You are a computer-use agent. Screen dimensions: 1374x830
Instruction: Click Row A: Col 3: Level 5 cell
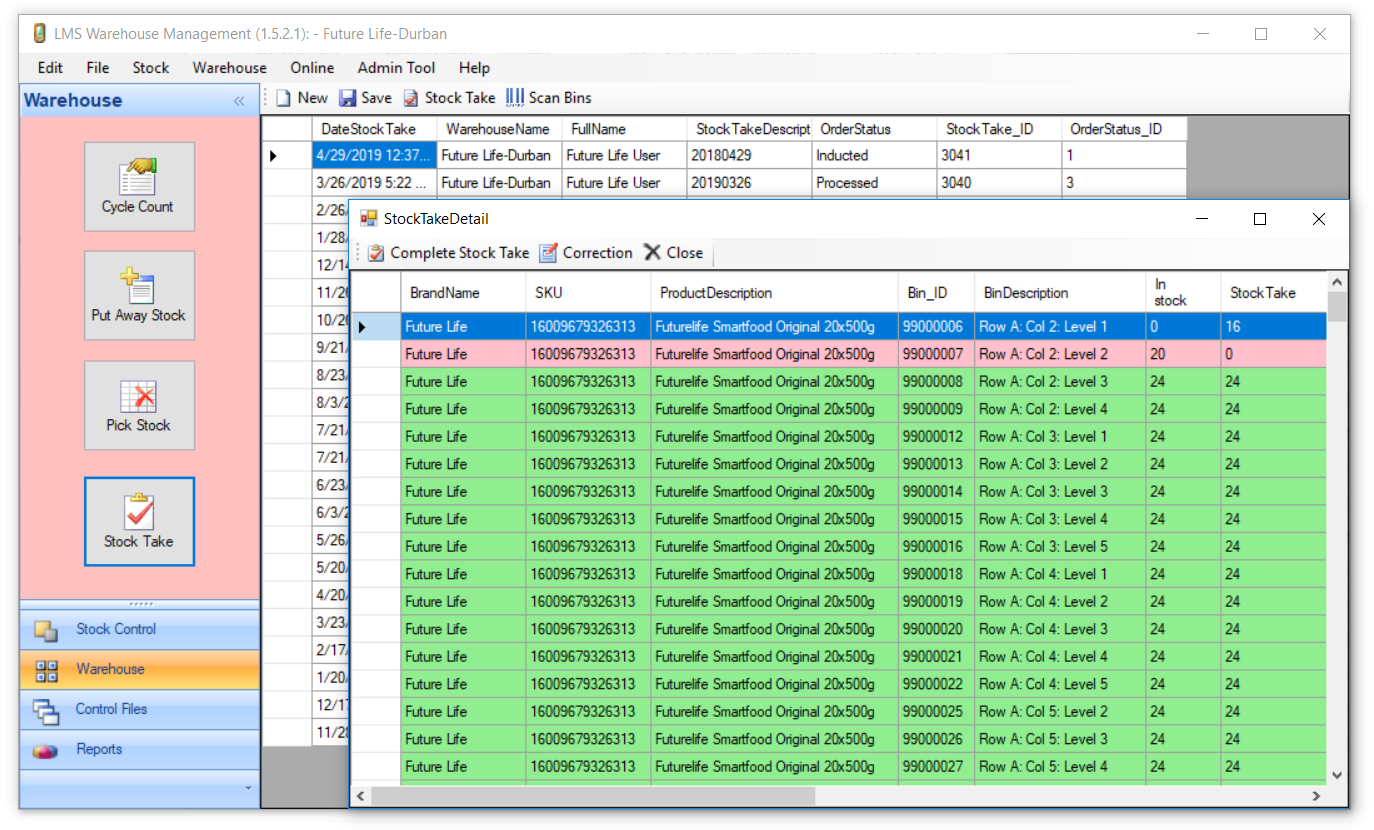pos(1060,547)
